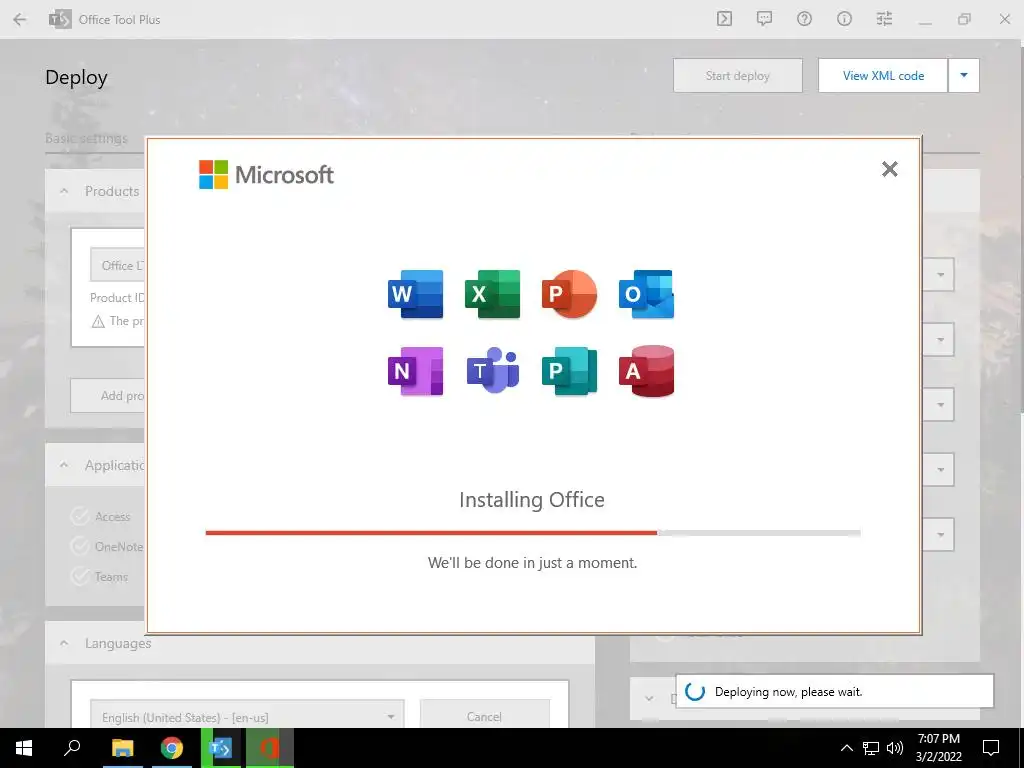Click the Outlook icon in installer dialog
Image resolution: width=1024 pixels, height=768 pixels.
(647, 294)
